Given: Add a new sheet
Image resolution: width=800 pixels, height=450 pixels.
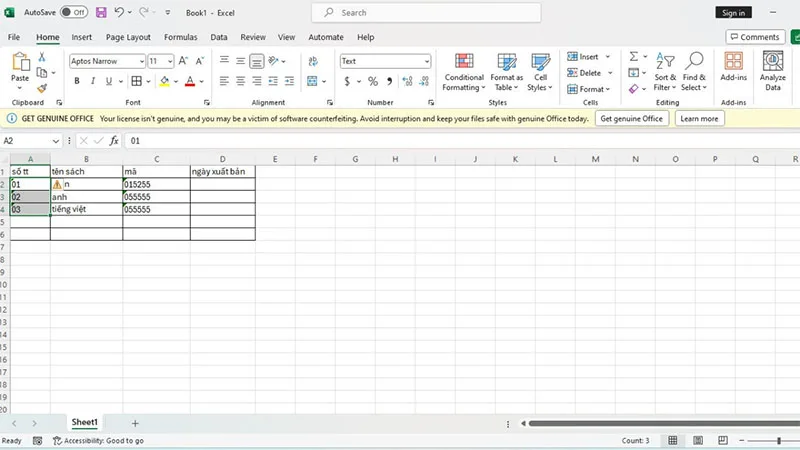Looking at the screenshot, I should [x=135, y=423].
